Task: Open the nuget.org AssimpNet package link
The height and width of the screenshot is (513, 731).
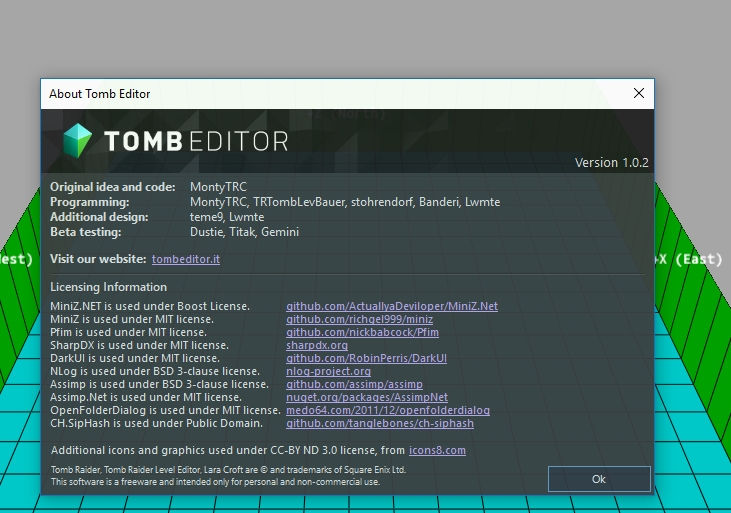Action: pyautogui.click(x=367, y=398)
